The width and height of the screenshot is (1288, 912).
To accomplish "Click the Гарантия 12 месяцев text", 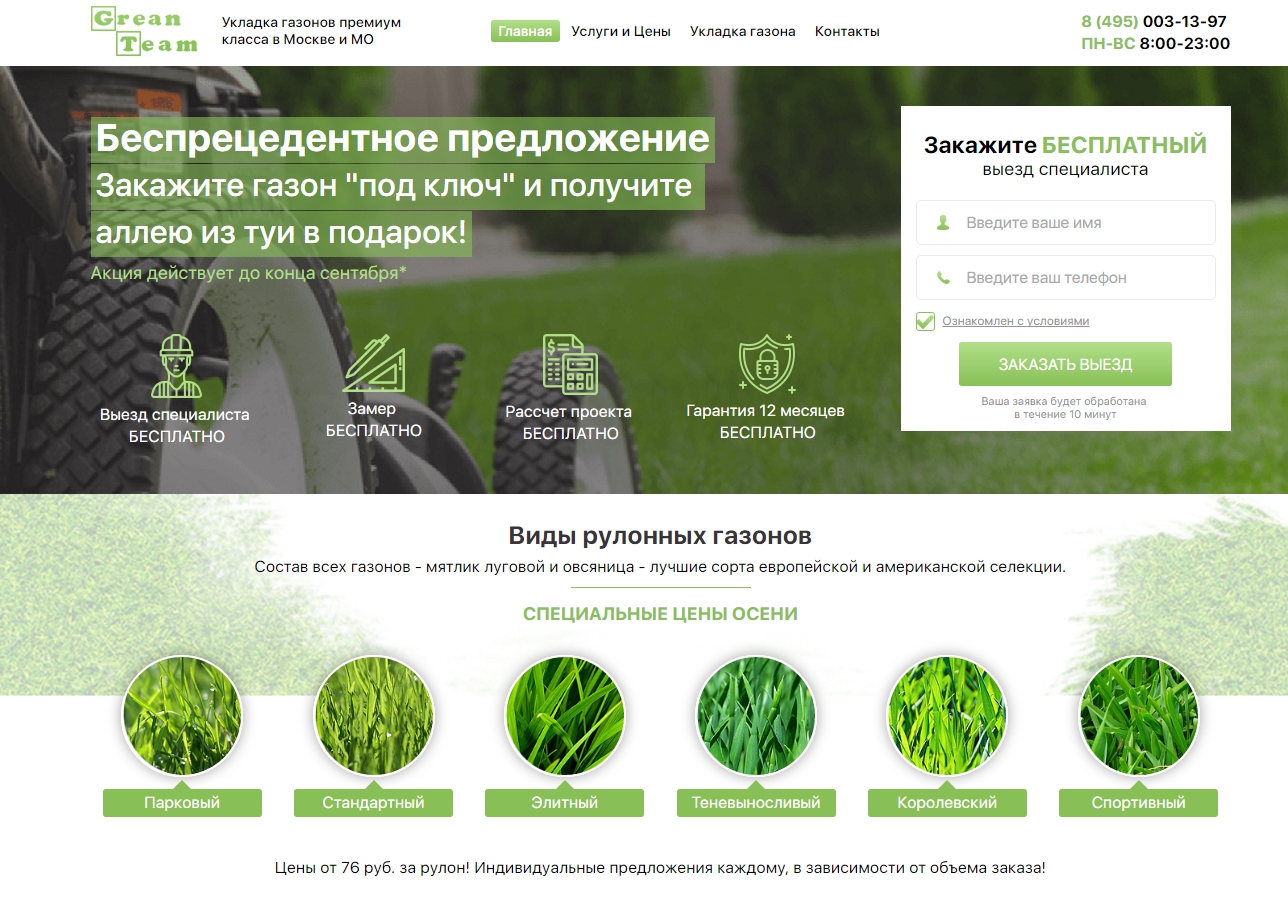I will (766, 411).
